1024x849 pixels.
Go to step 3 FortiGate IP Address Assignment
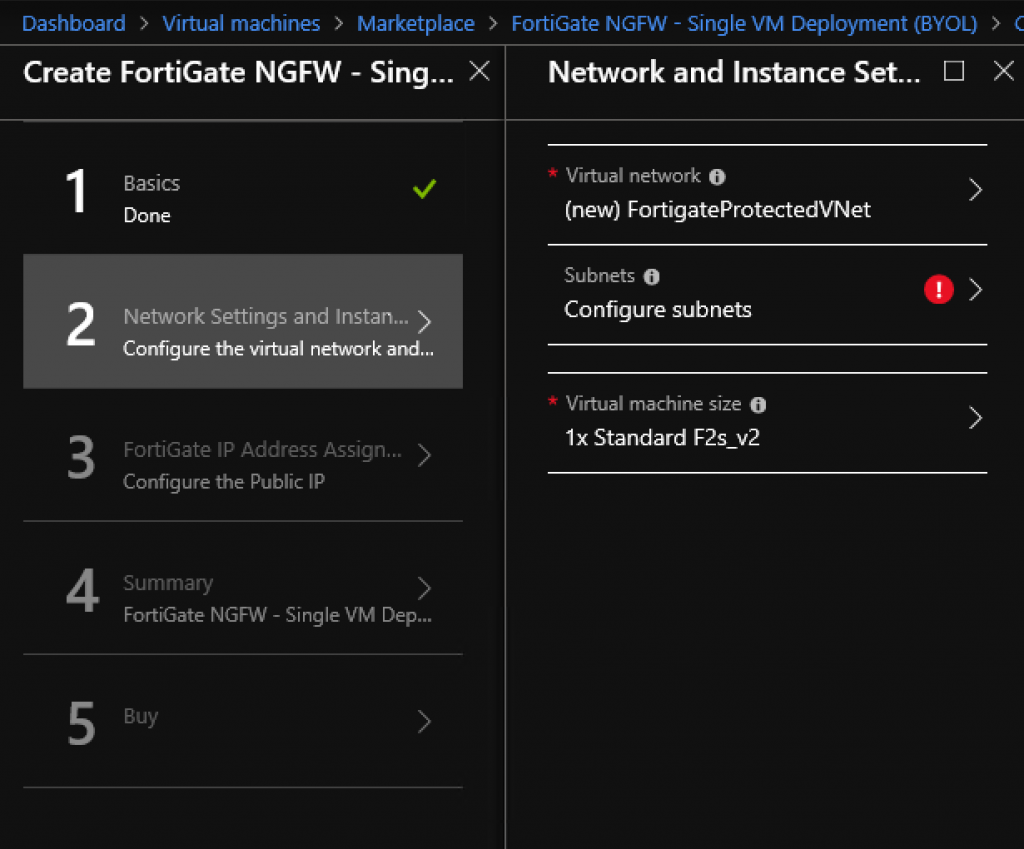pyautogui.click(x=243, y=455)
